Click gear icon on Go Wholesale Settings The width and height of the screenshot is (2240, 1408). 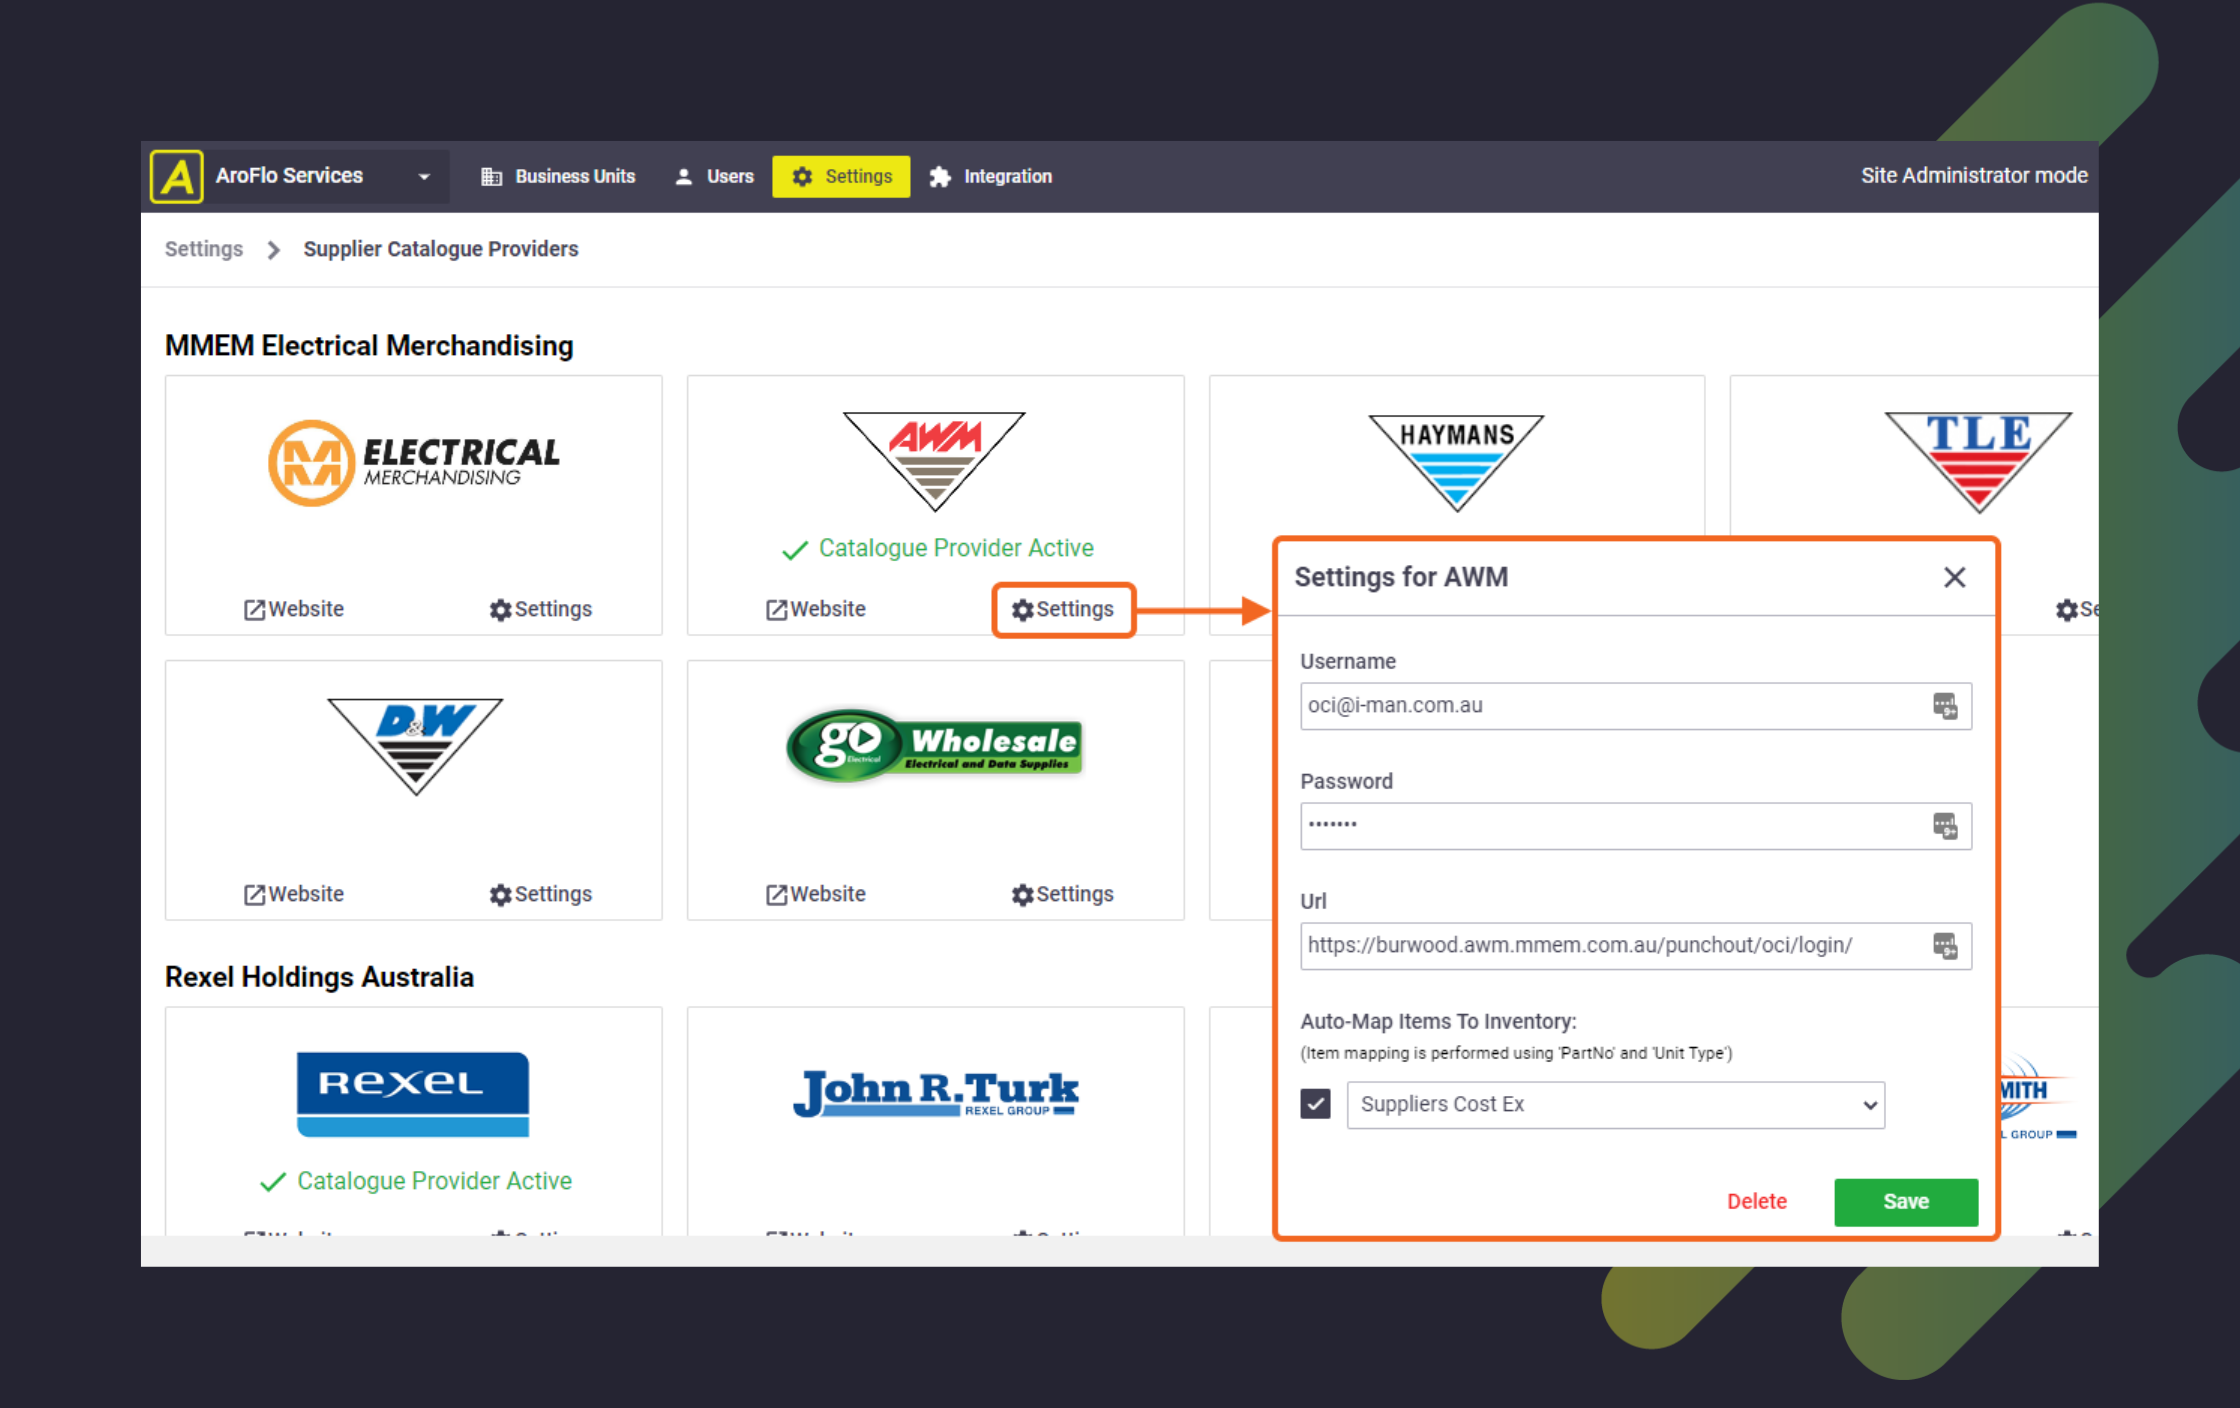[x=1022, y=895]
